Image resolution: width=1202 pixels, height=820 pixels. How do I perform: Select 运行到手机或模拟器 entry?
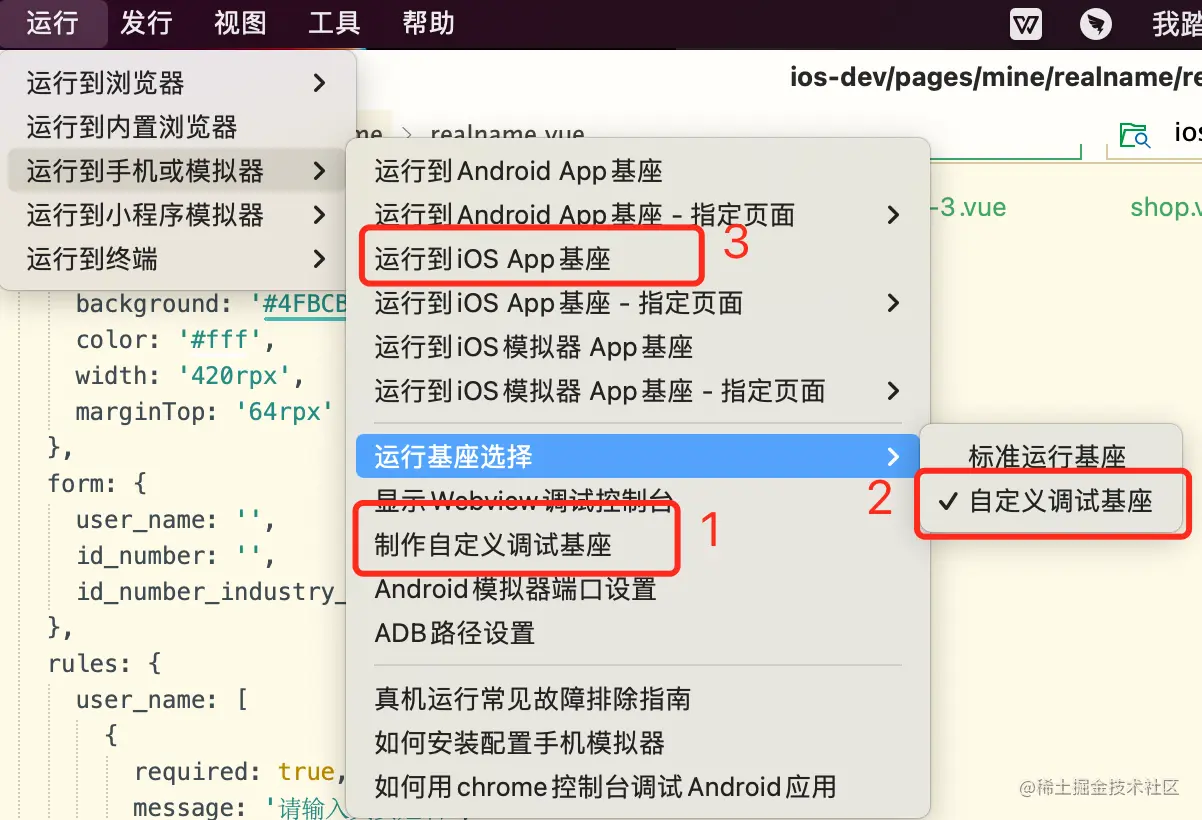(178, 171)
